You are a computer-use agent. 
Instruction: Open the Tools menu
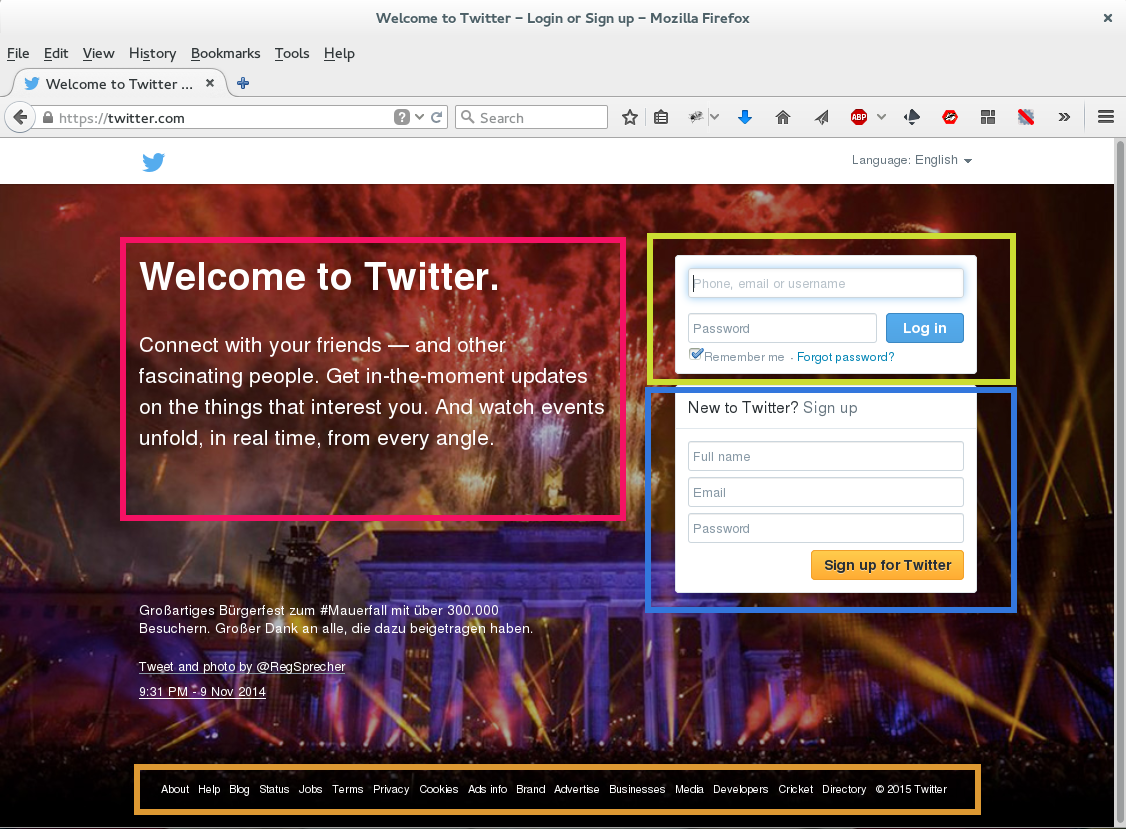(292, 53)
